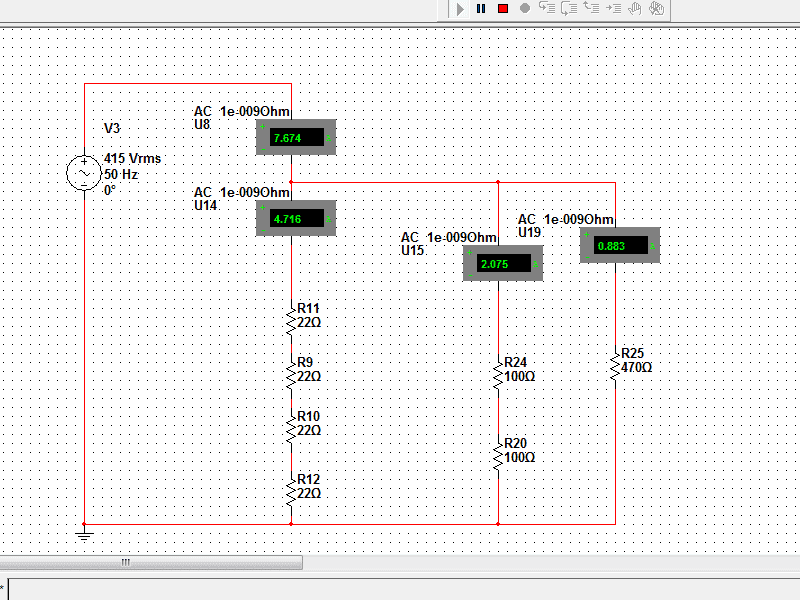800x600 pixels.
Task: Click the Step Over debug icon
Action: pos(568,9)
